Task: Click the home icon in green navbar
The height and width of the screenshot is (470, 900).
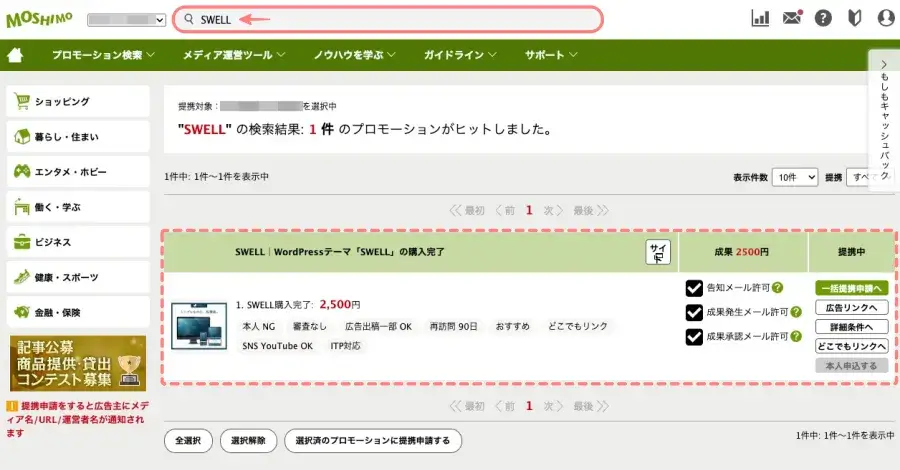Action: (15, 55)
